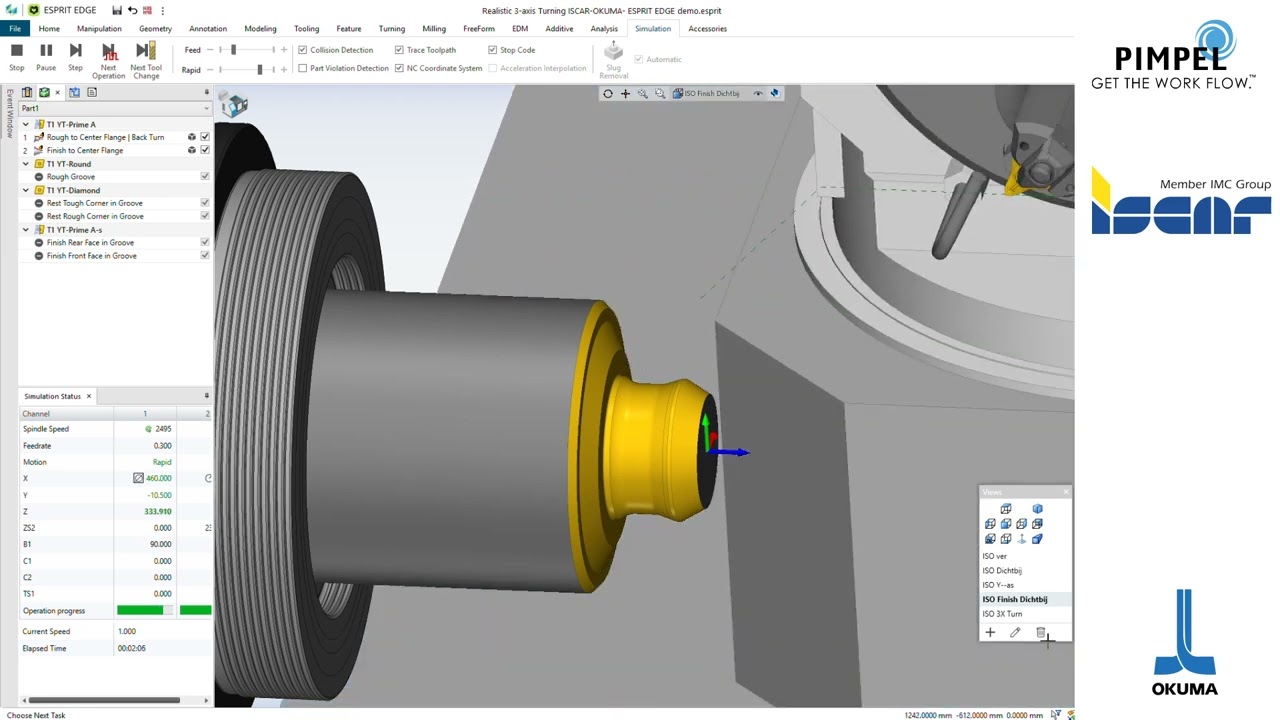Screen dimensions: 1280x720
Task: Select the ISO Dichtbij view
Action: click(1002, 570)
